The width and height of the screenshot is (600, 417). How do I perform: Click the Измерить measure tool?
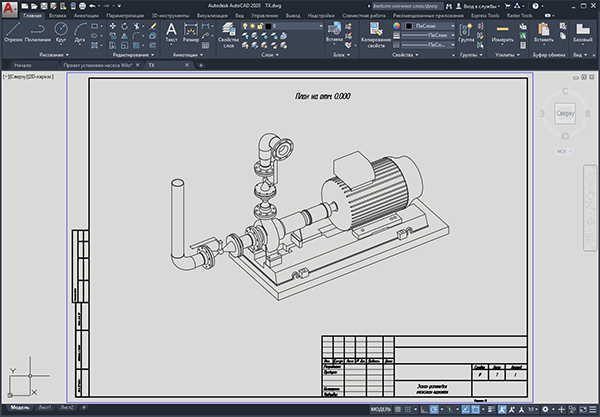pos(502,32)
